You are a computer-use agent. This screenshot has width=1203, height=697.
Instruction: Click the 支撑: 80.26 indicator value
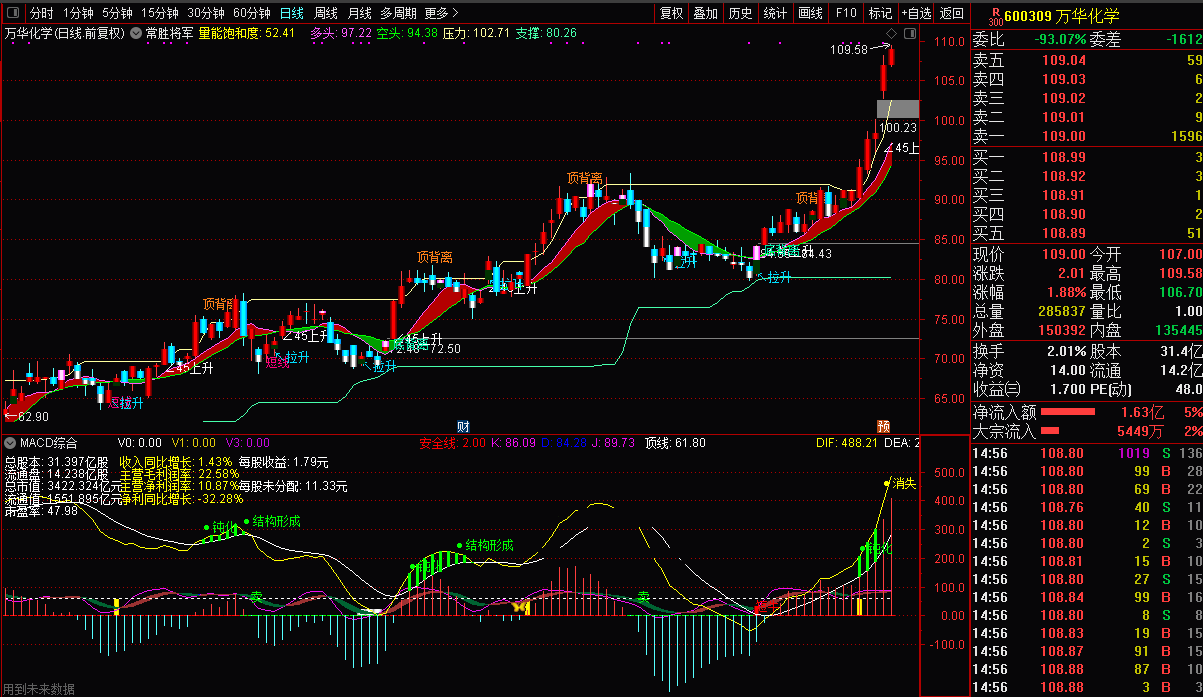546,33
